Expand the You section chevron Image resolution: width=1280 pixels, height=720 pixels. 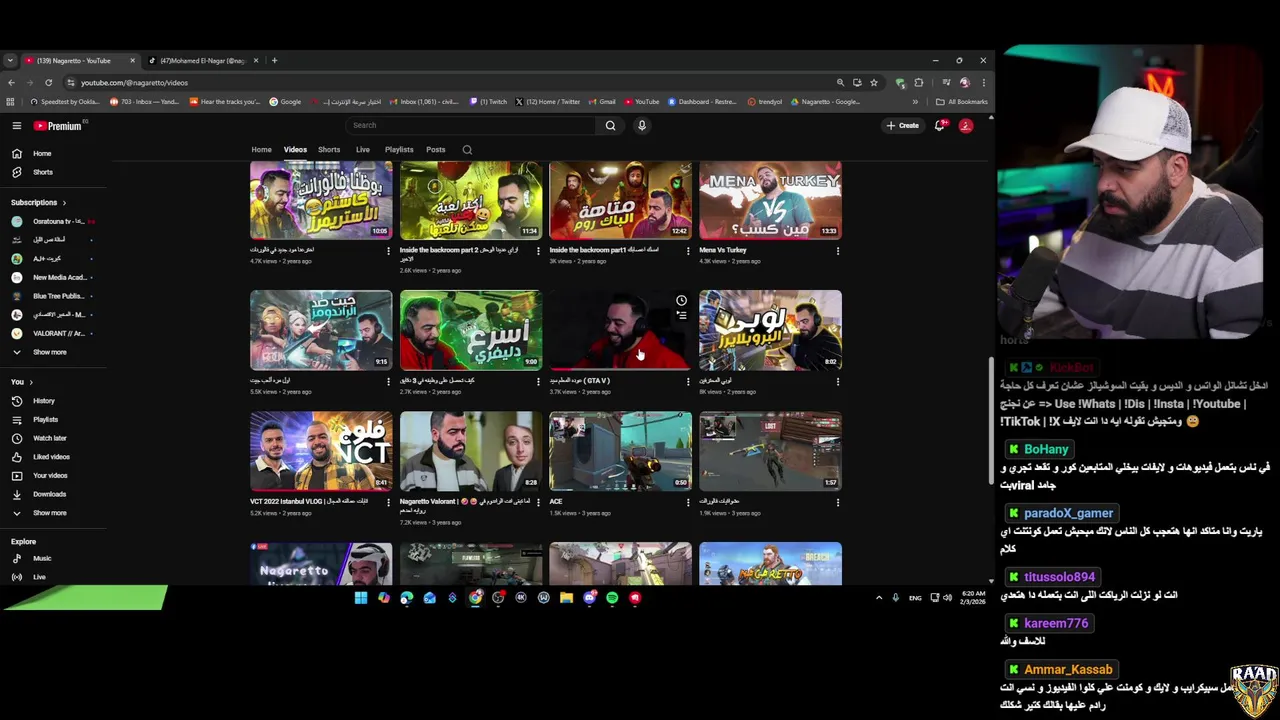(31, 382)
